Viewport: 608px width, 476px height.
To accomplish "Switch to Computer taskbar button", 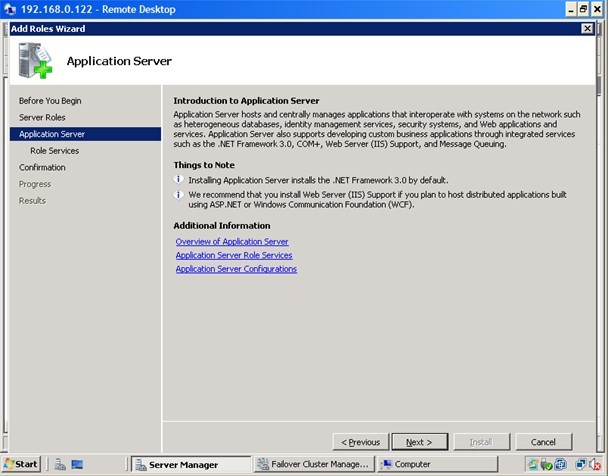I will pyautogui.click(x=437, y=464).
